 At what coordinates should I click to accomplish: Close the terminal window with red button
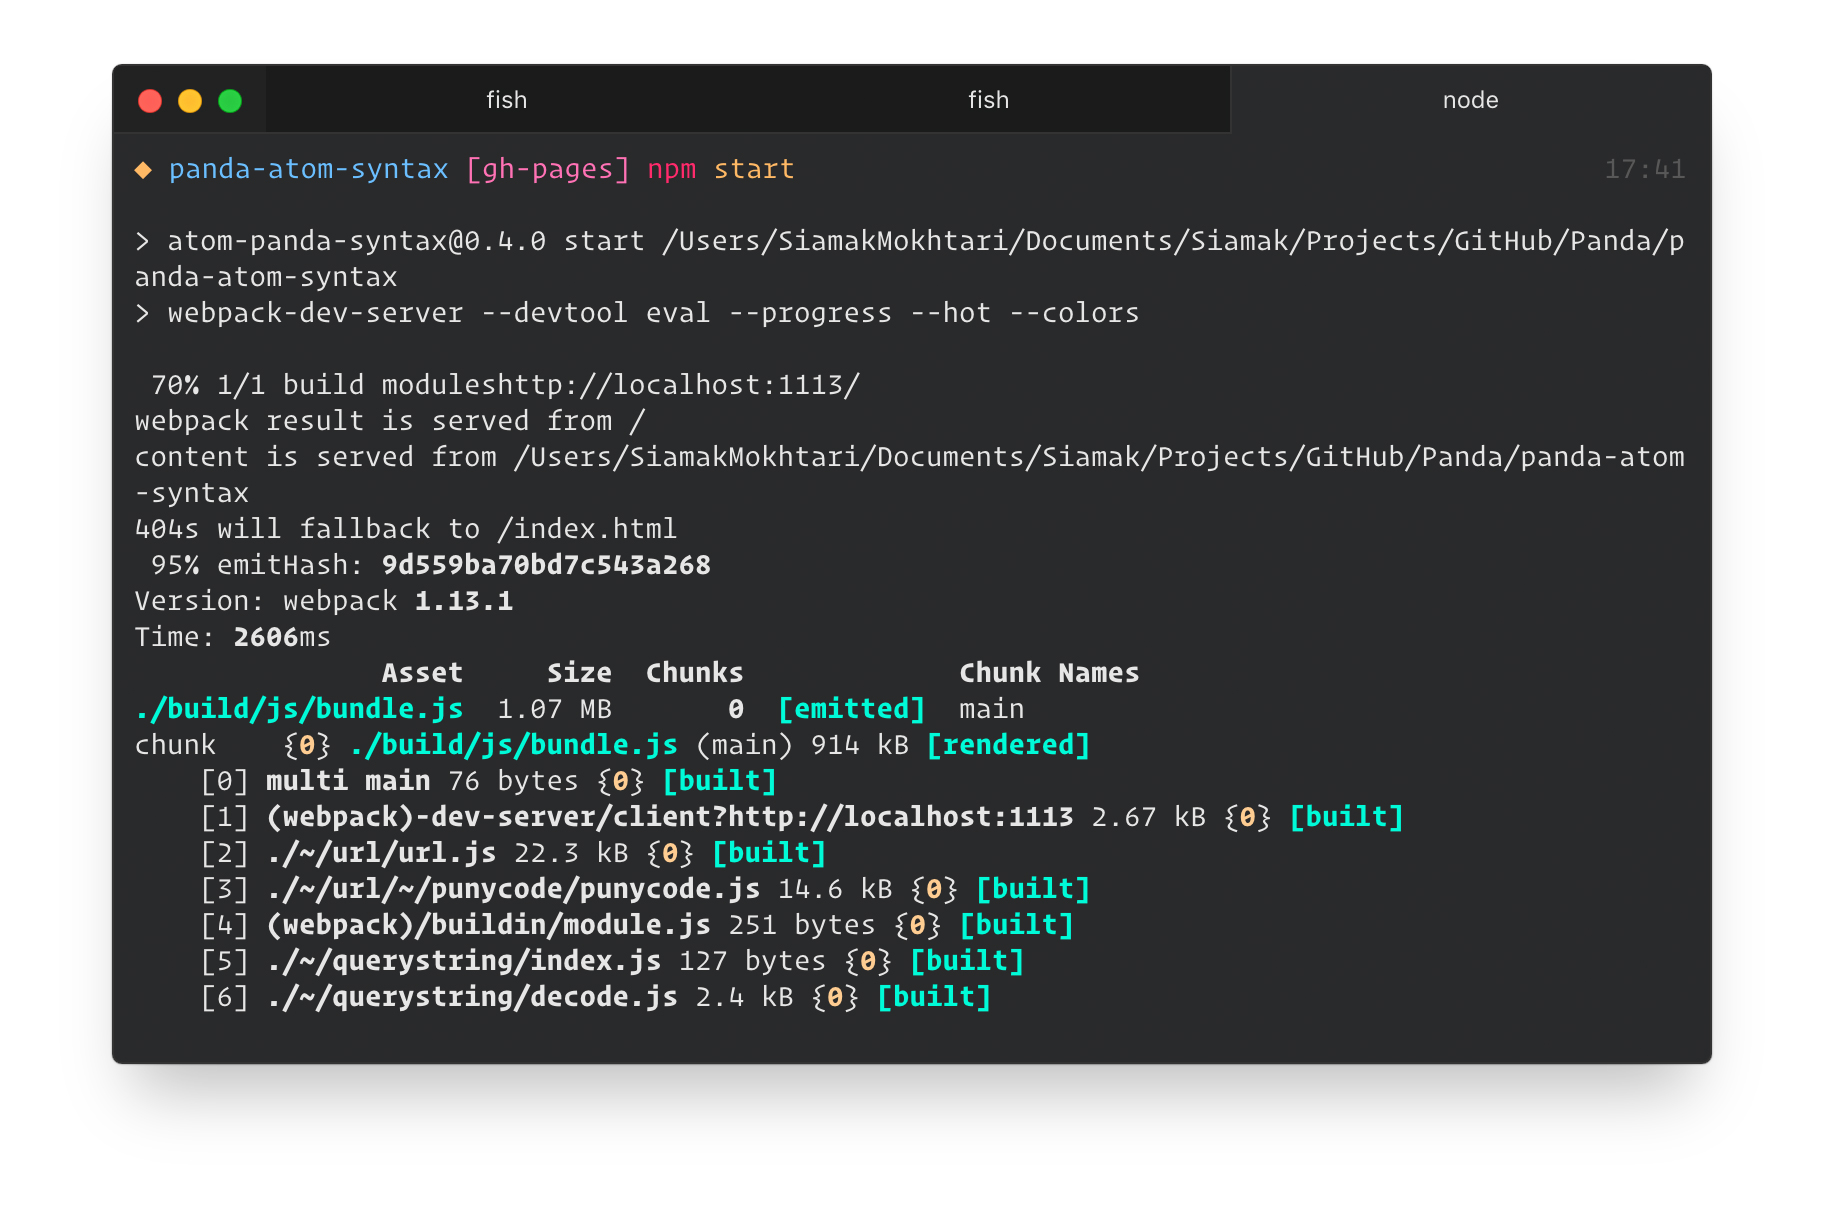[x=150, y=101]
